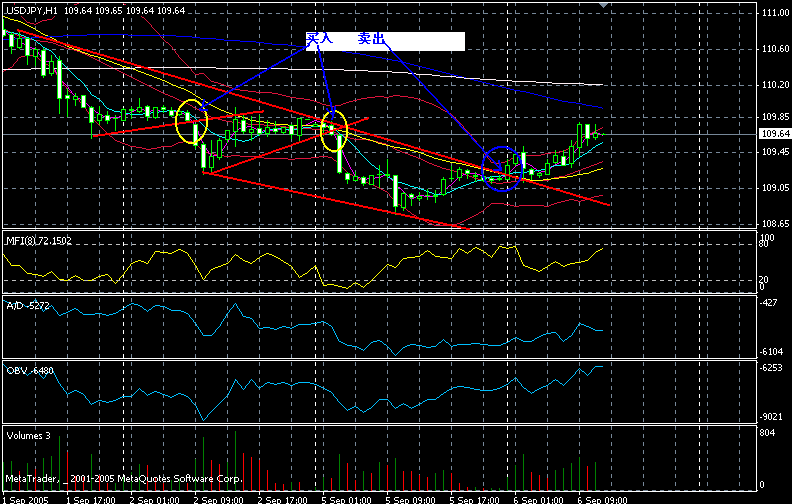Click the 5 Sep 17:00 time label
Viewport: 792px width, 504px height.
coord(475,500)
